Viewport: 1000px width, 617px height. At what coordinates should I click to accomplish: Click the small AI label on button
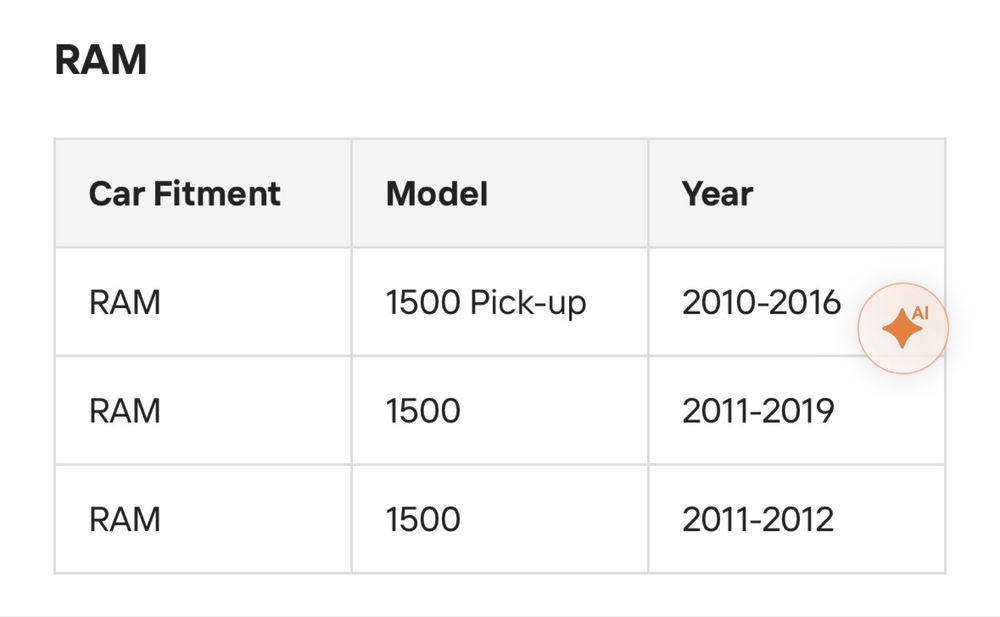920,313
